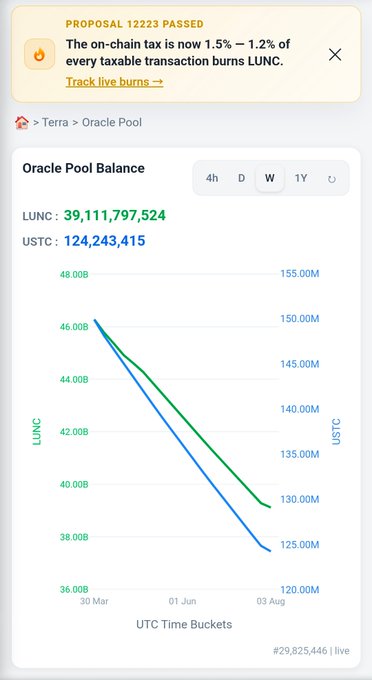Click the 125.00M axis label
This screenshot has height=680, width=372.
[300, 544]
